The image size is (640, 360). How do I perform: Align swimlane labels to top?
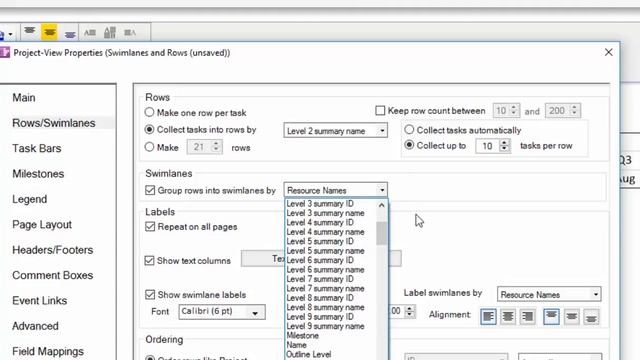551,316
